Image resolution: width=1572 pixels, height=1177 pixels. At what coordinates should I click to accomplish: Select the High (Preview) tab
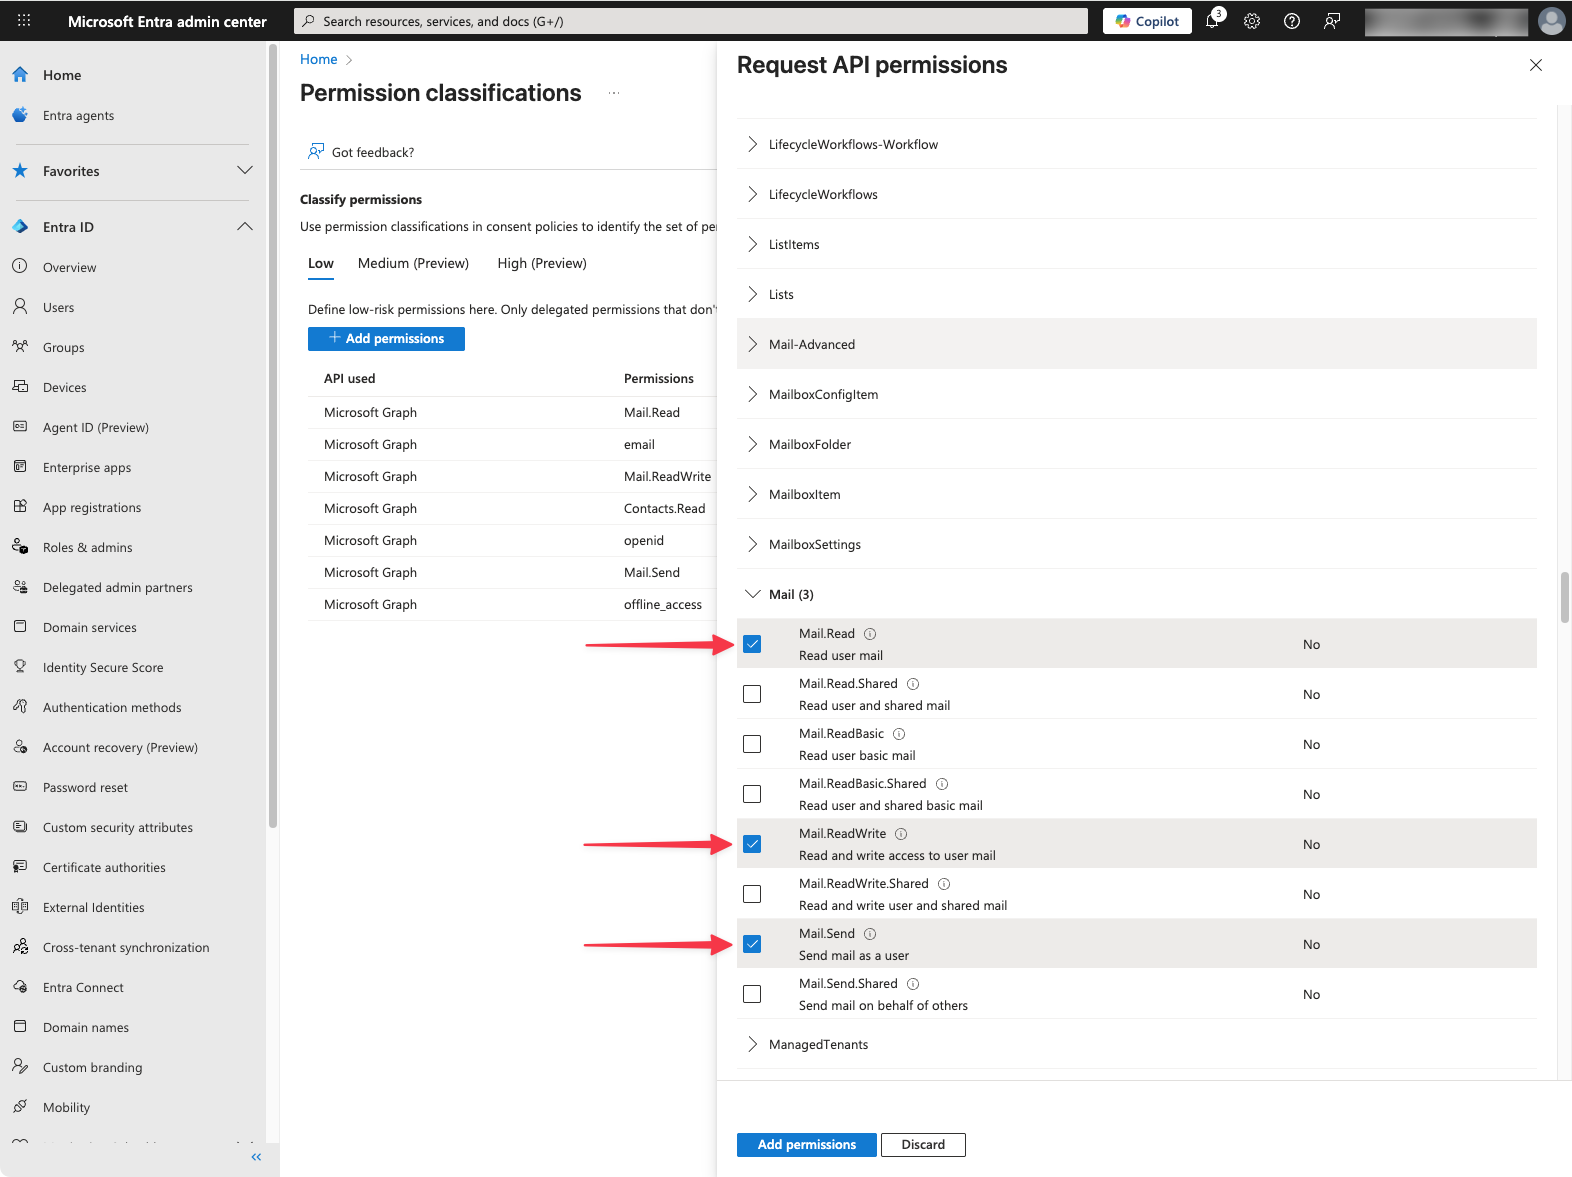point(542,264)
